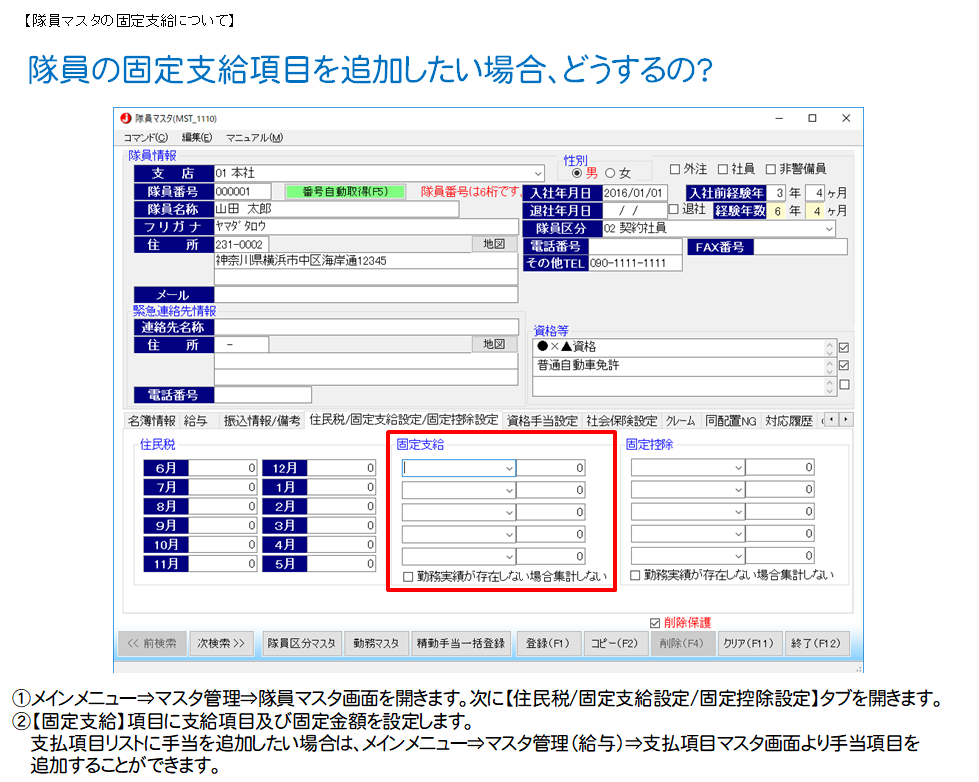Select the 女 radio button
979x782 pixels.
(x=610, y=173)
